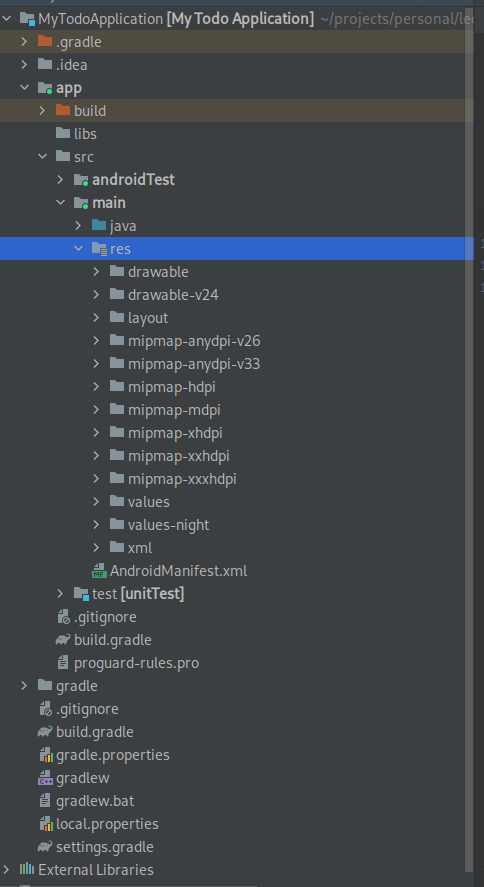The width and height of the screenshot is (484, 887).
Task: Collapse the src folder chevron
Action: pyautogui.click(x=42, y=157)
